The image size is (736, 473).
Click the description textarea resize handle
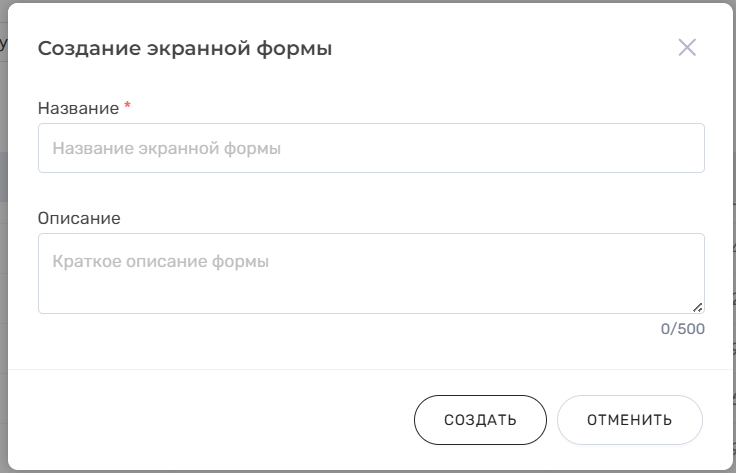point(697,306)
